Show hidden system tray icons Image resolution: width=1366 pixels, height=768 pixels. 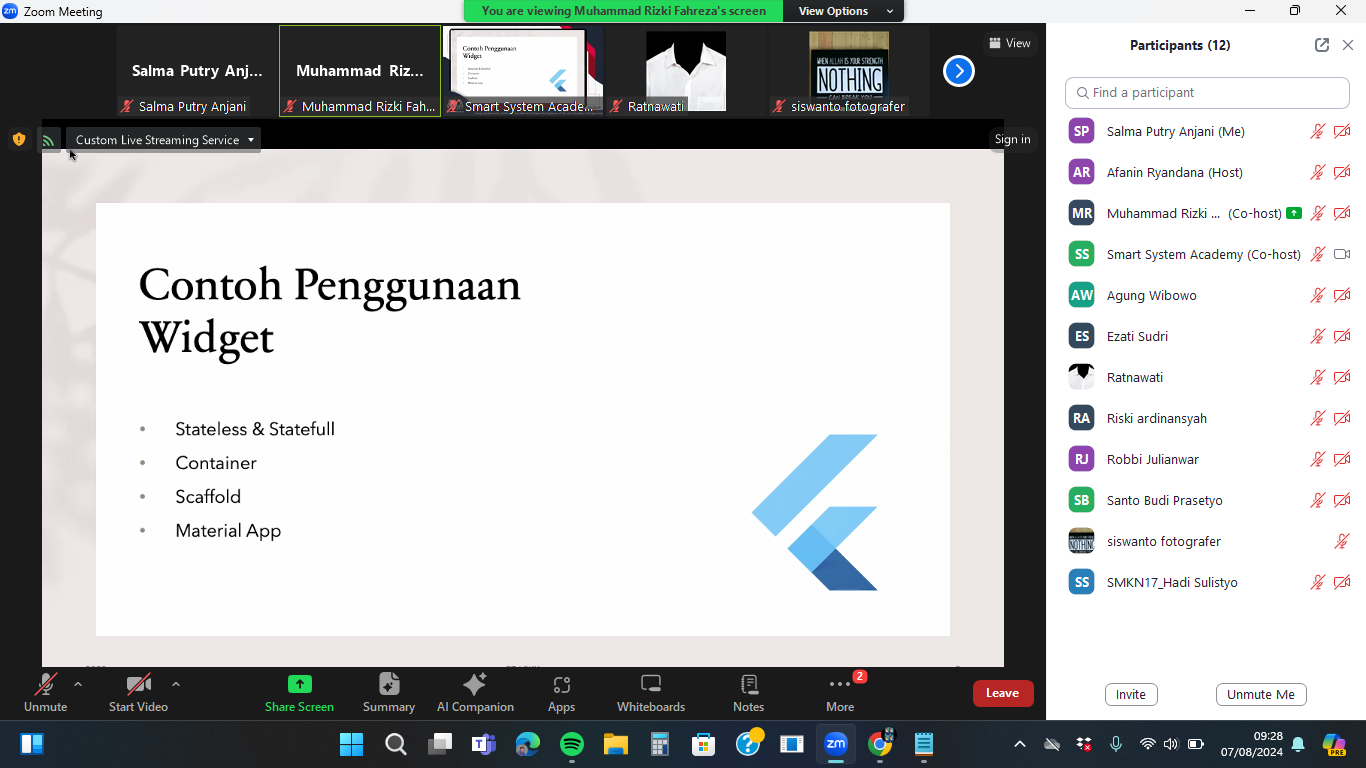pyautogui.click(x=1019, y=744)
